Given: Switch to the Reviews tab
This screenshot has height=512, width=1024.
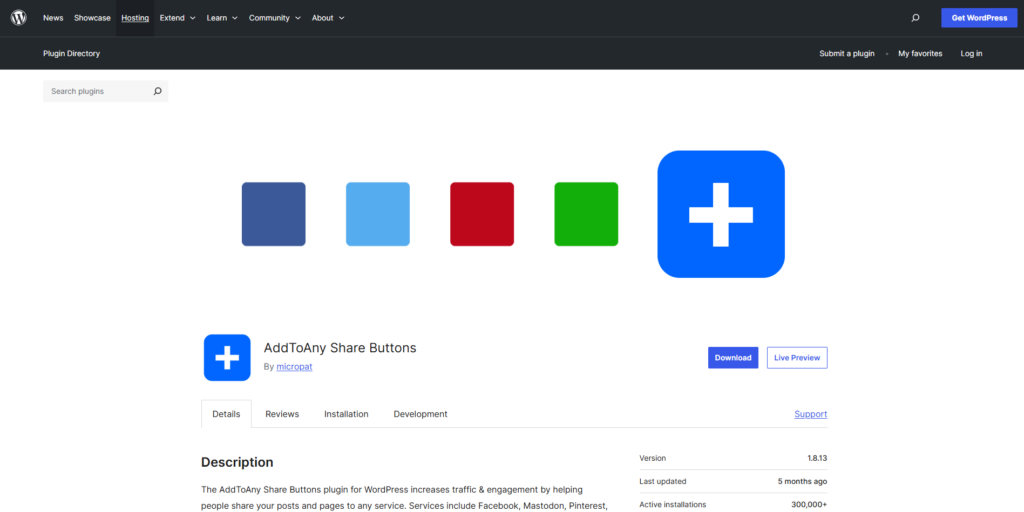Looking at the screenshot, I should [282, 414].
